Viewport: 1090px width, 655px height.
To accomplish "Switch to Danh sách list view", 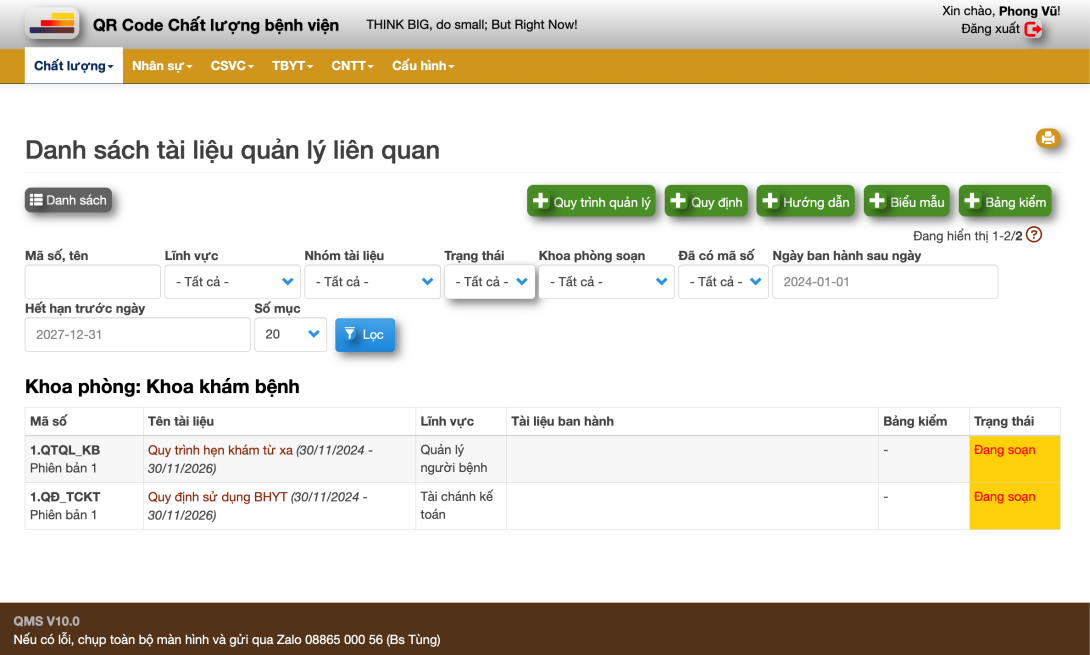I will (x=68, y=200).
